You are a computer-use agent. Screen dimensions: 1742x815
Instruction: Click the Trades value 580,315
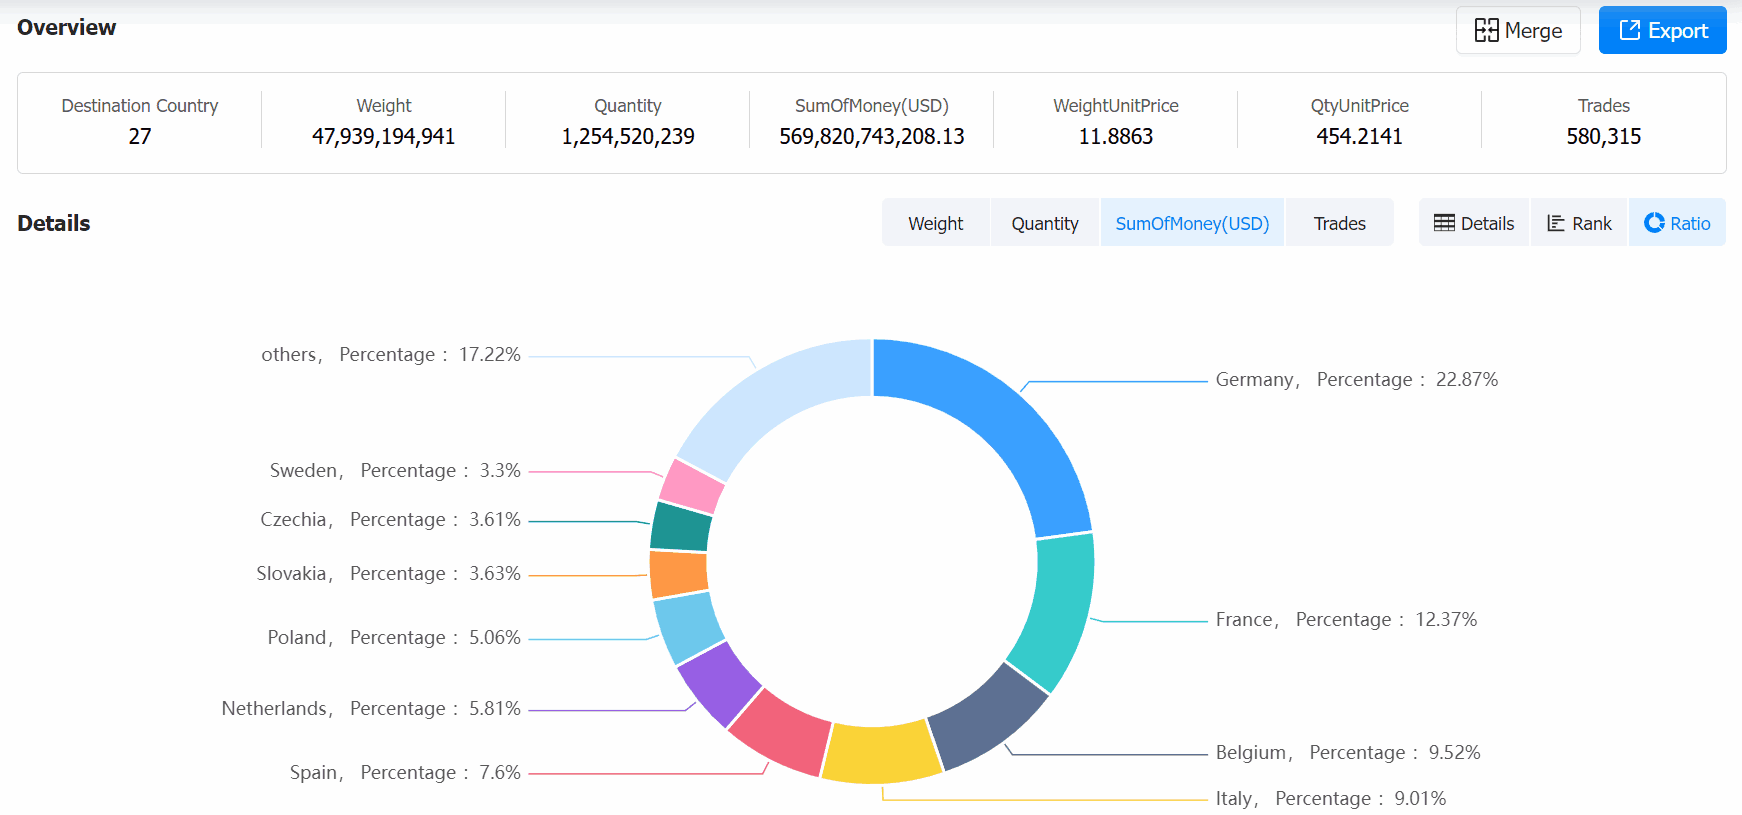[x=1604, y=136]
